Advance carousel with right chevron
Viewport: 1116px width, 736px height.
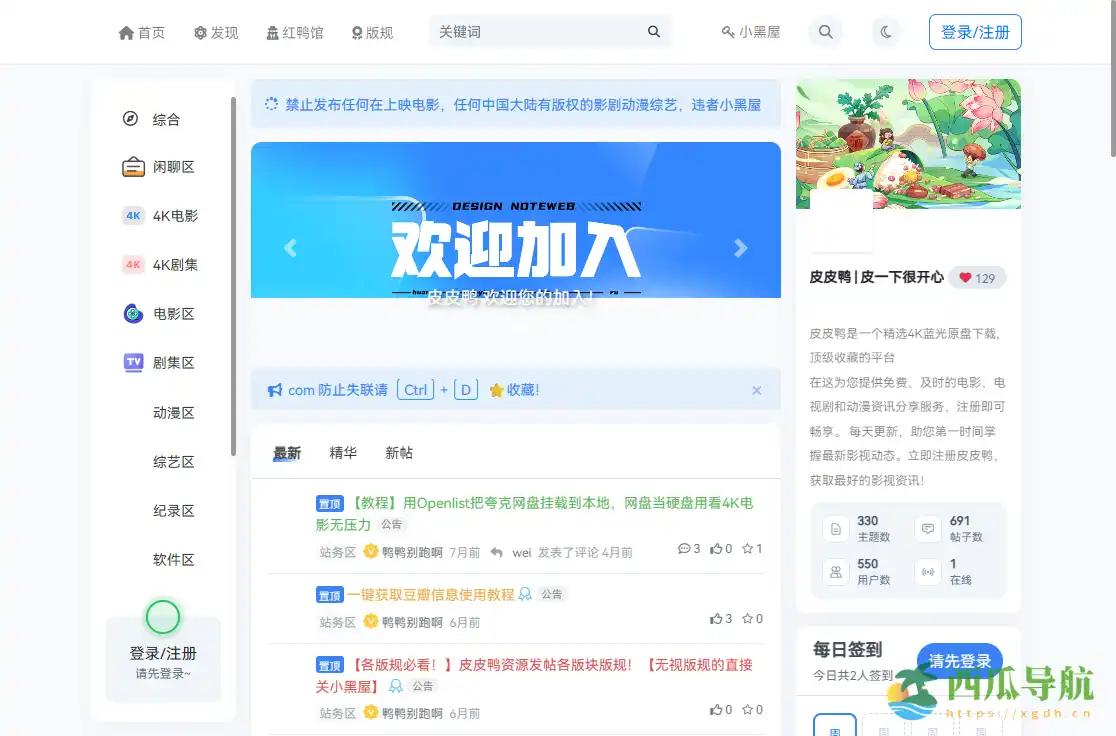click(x=741, y=247)
